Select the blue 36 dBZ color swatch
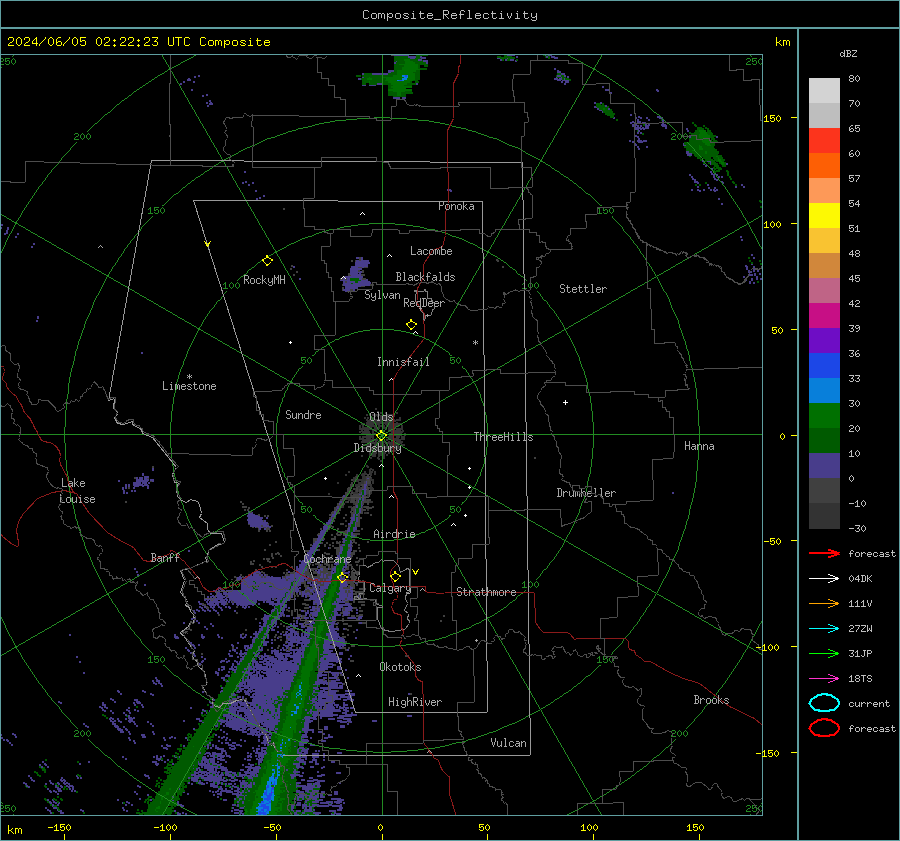 [824, 365]
